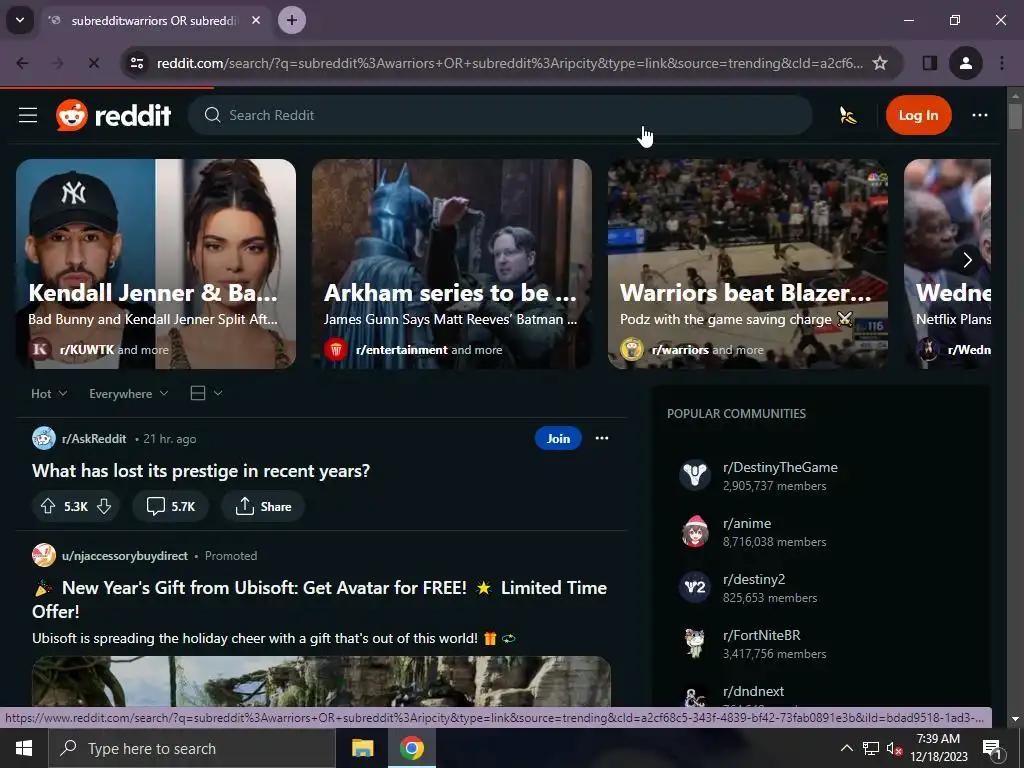Upvote the AskReddit prestige post
1024x768 pixels.
tap(48, 506)
